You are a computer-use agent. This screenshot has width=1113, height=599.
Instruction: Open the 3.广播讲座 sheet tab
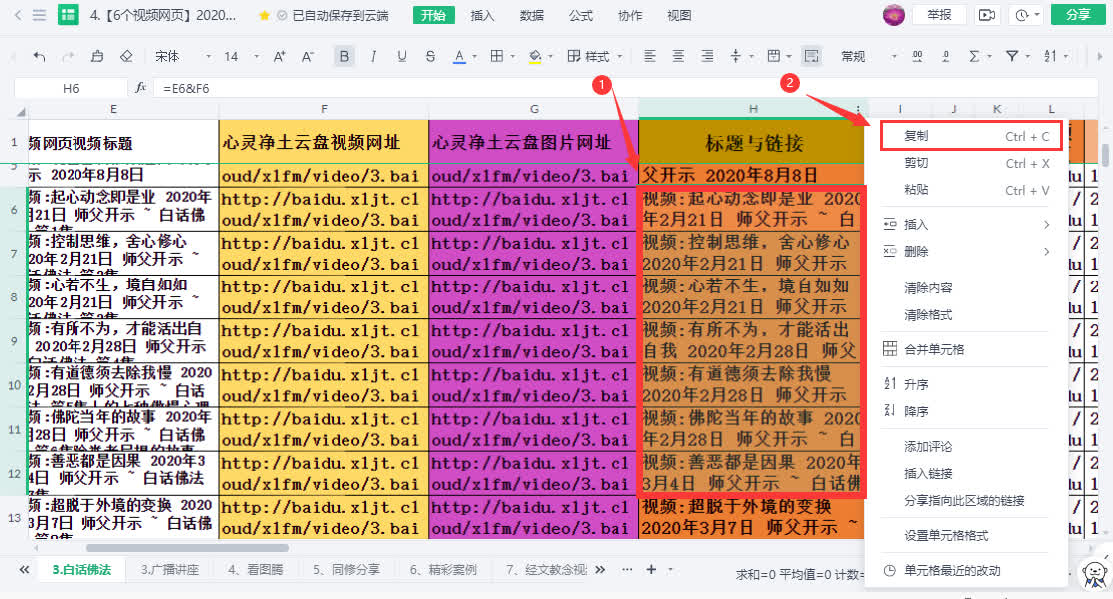(x=170, y=569)
